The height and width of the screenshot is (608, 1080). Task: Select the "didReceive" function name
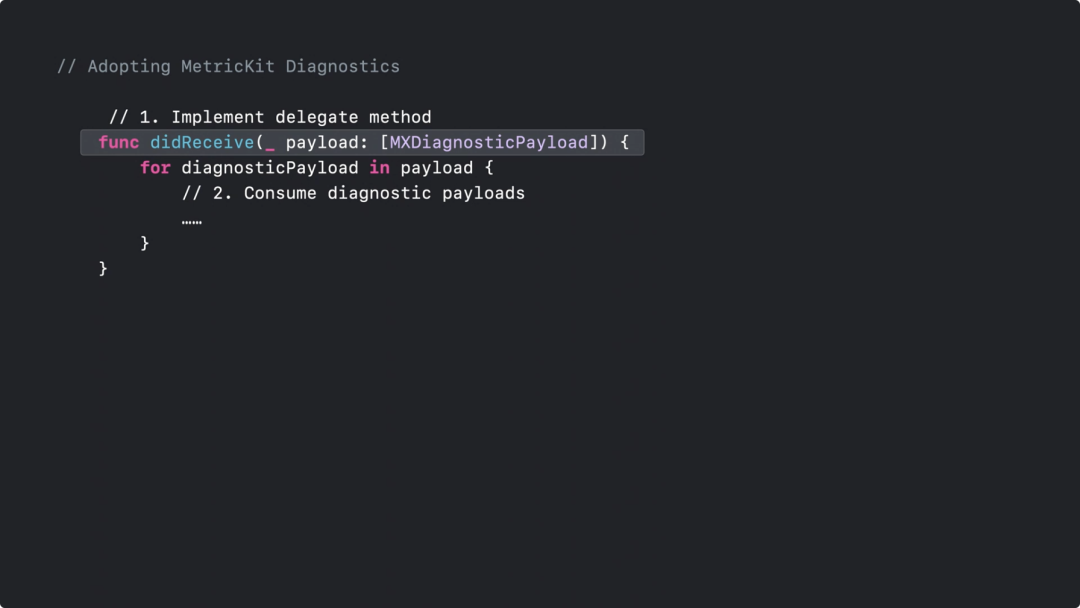[202, 143]
